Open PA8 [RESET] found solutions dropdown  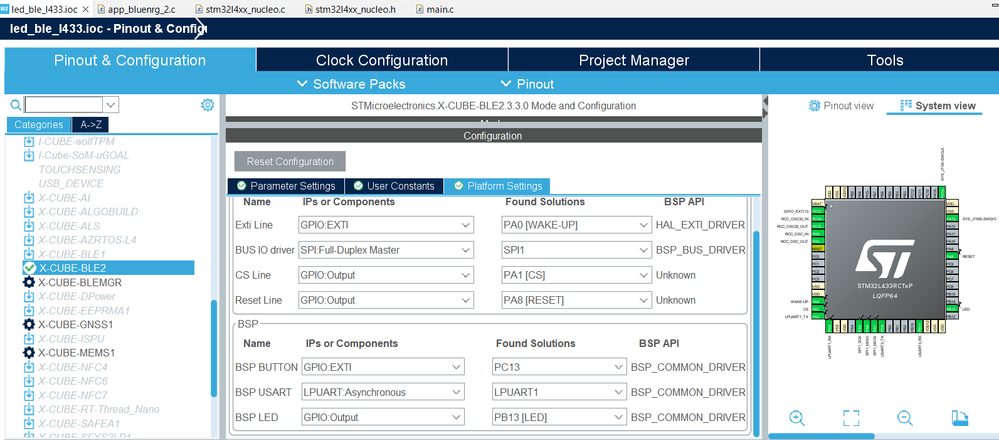coord(576,300)
